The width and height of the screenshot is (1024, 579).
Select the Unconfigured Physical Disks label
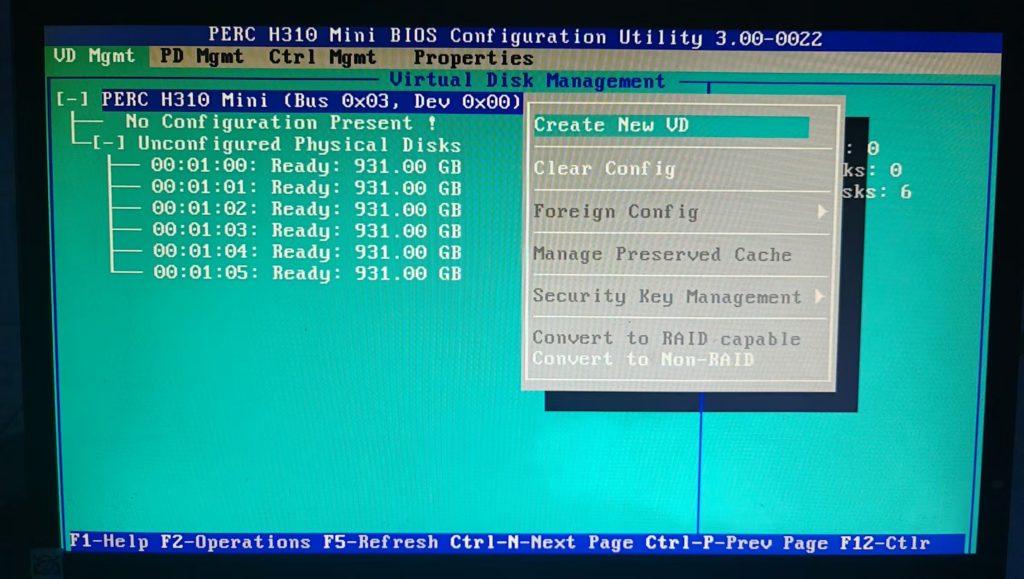[x=299, y=144]
